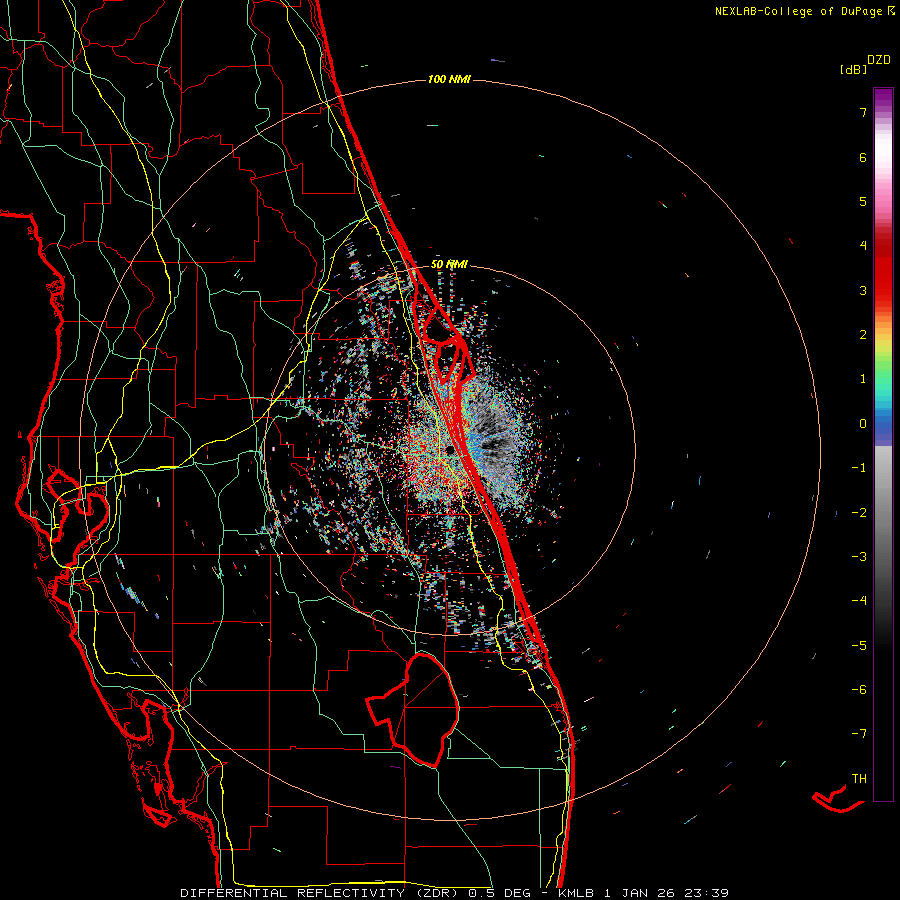Click the NEXLAB-College of DuPage header text

[804, 11]
